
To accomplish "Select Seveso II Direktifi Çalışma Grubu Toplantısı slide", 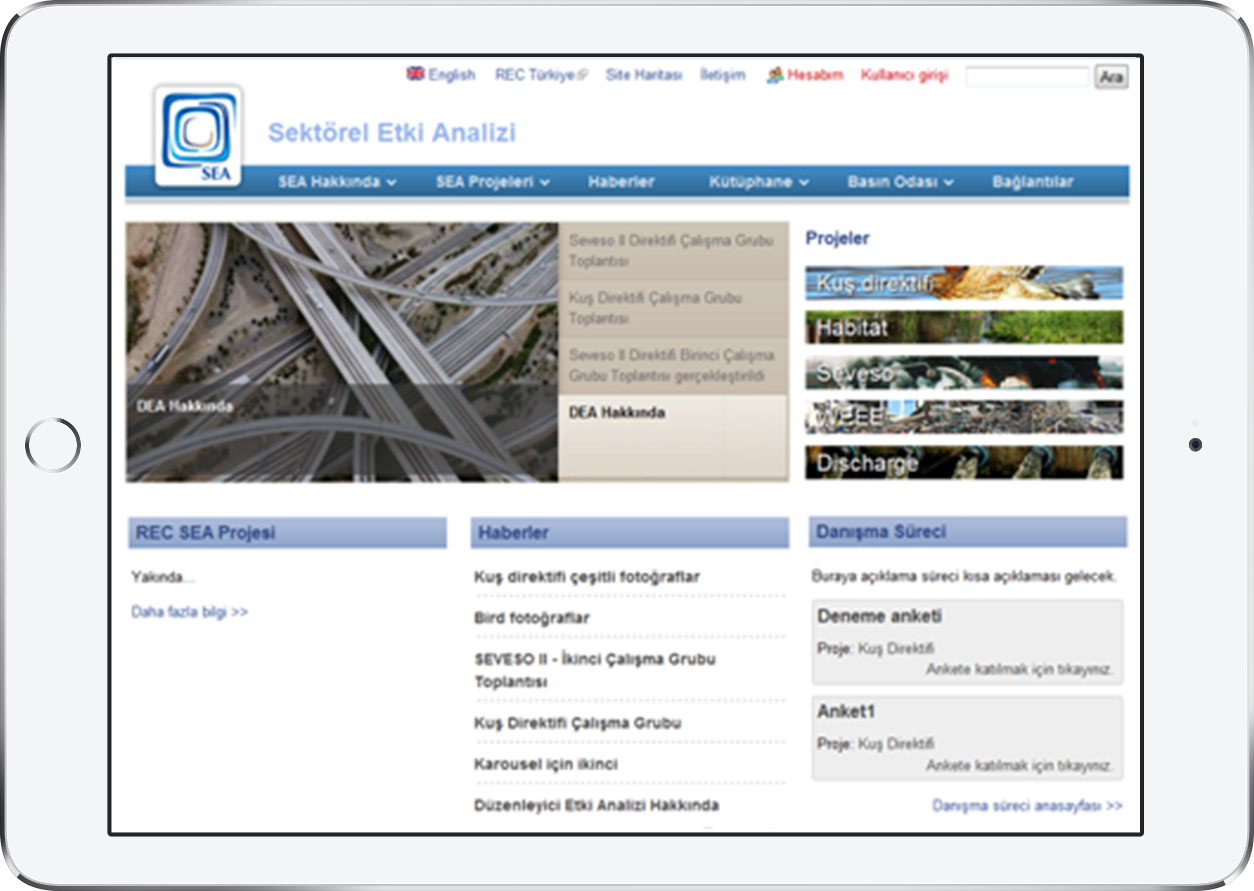I will [673, 251].
